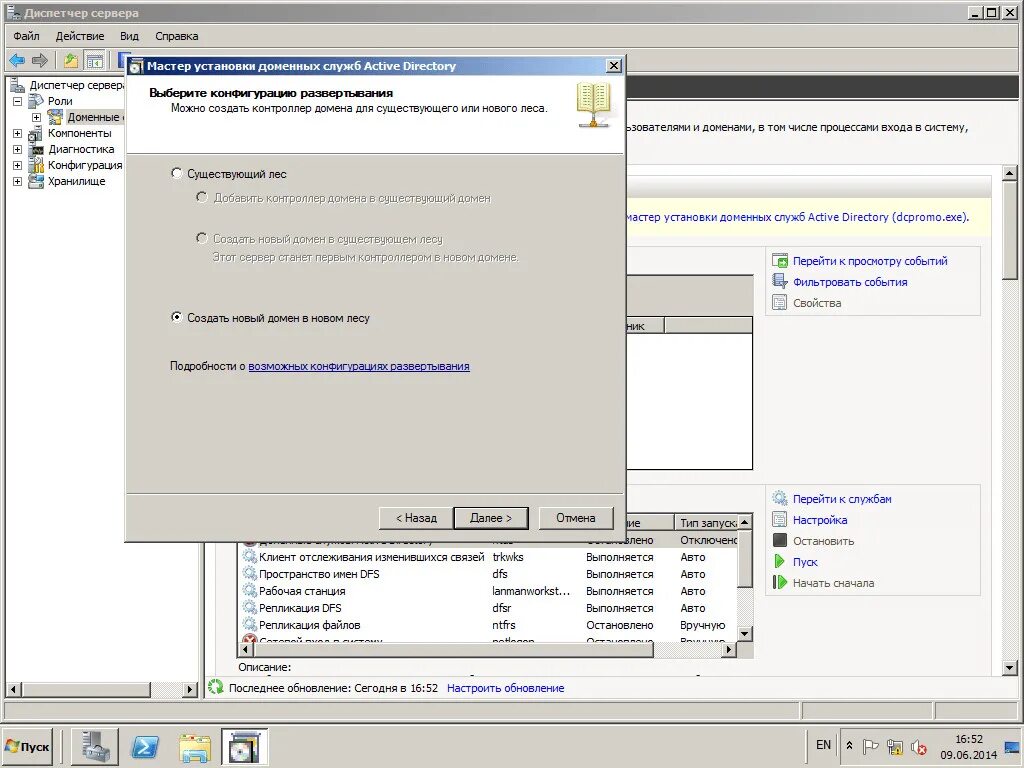Launch PowerShell from the taskbar
This screenshot has height=768, width=1024.
(144, 746)
